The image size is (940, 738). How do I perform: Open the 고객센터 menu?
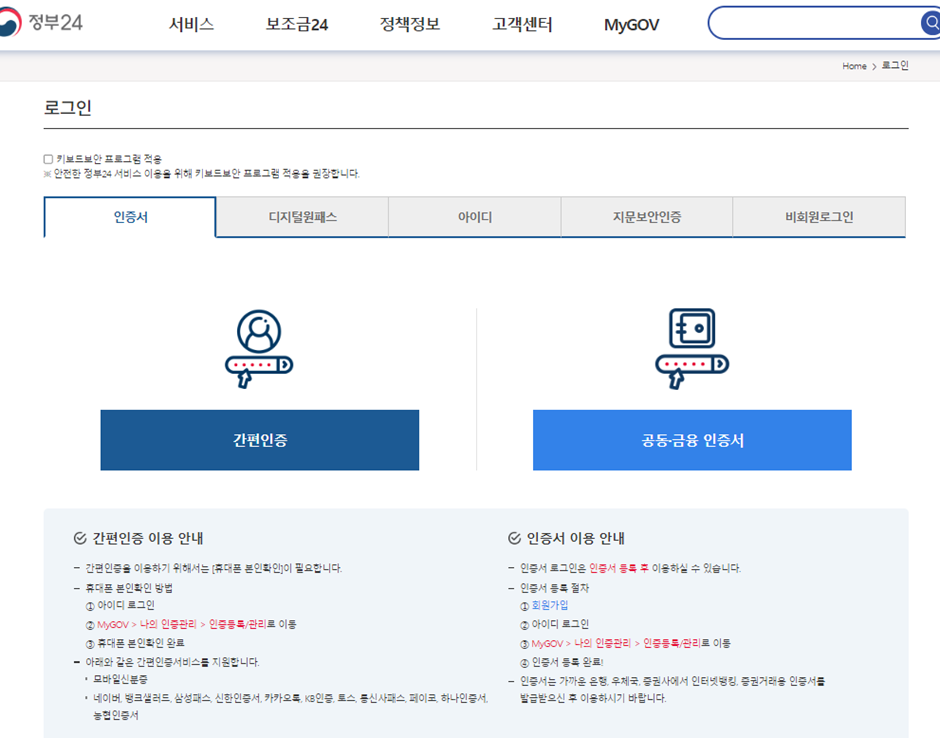tap(521, 24)
